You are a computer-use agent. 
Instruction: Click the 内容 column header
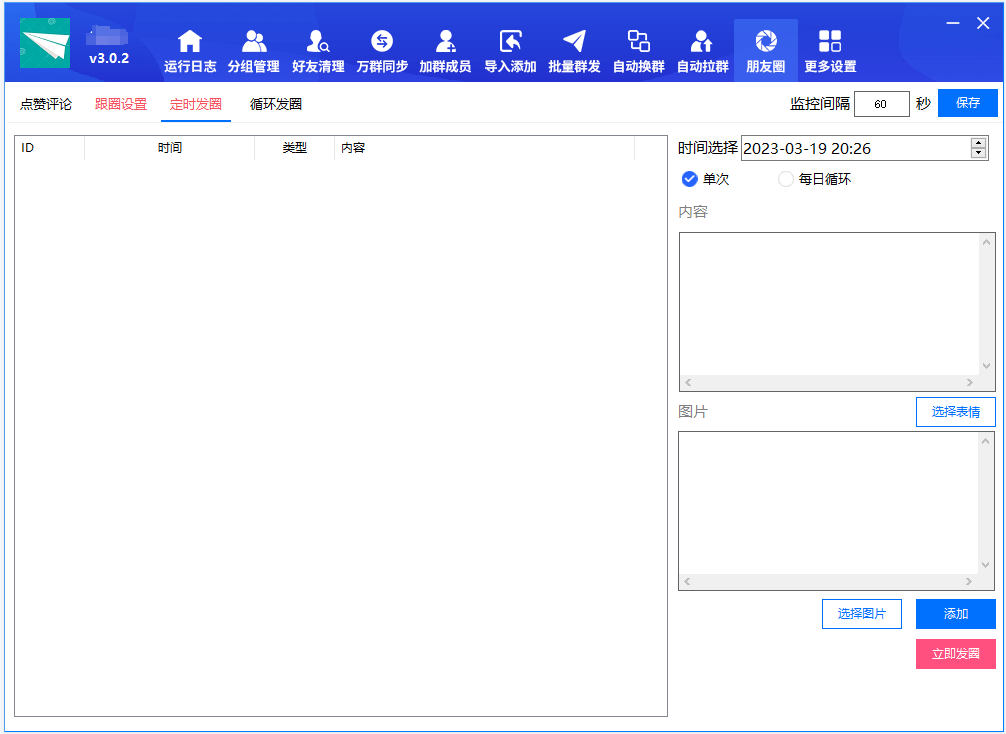(x=484, y=148)
